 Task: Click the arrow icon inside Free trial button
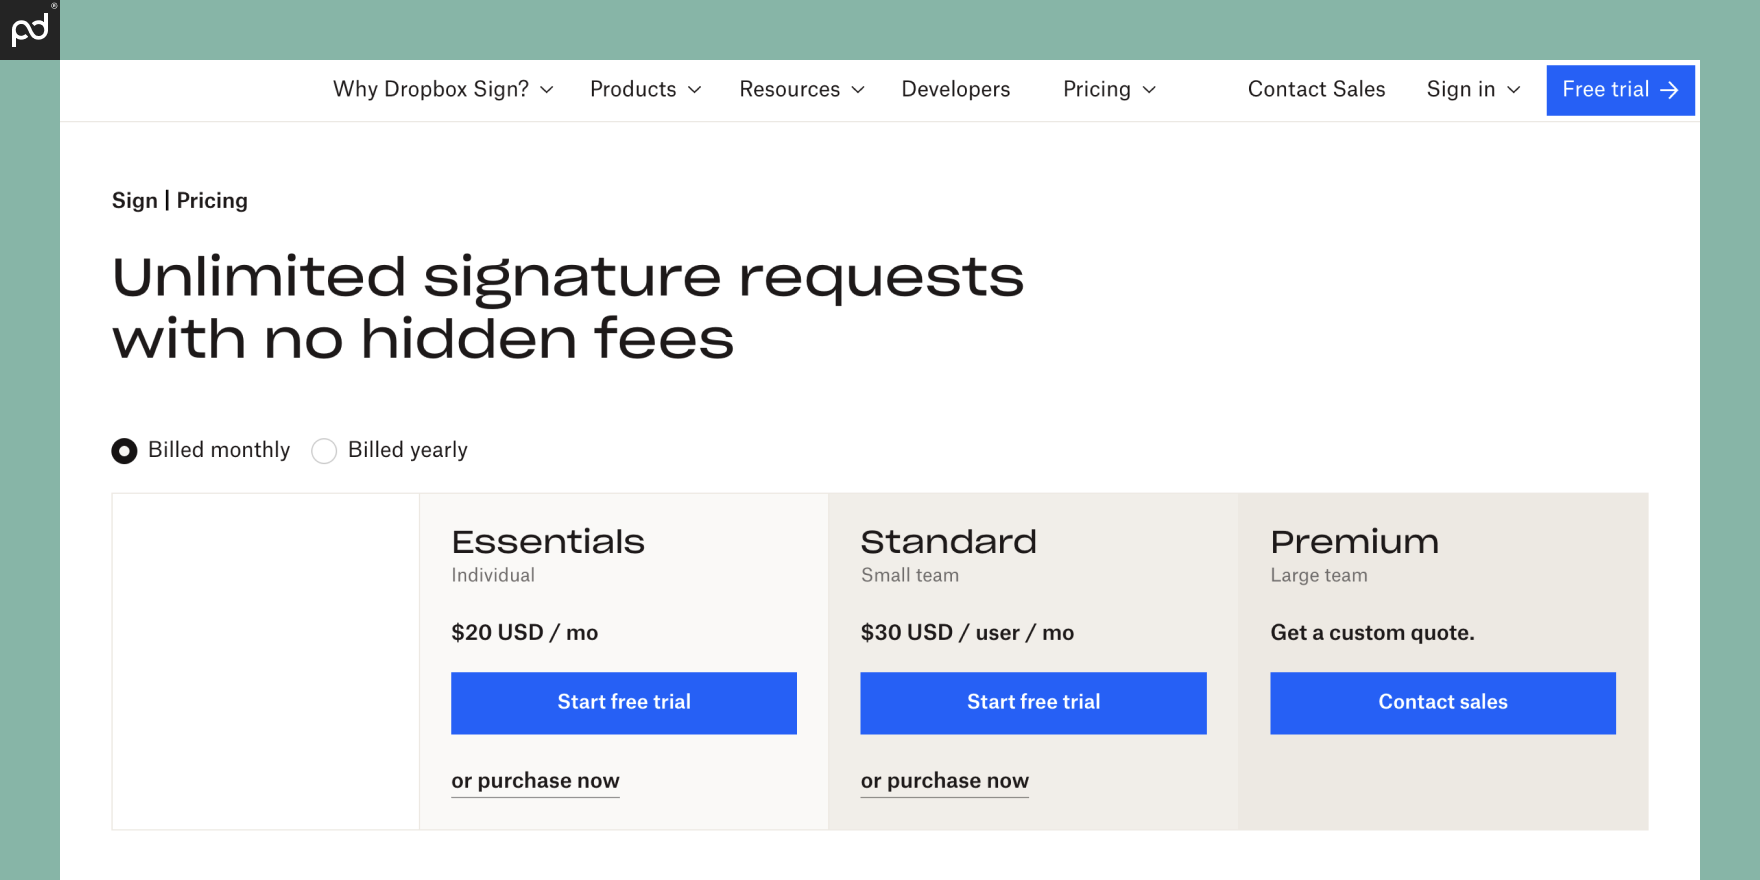click(x=1670, y=90)
